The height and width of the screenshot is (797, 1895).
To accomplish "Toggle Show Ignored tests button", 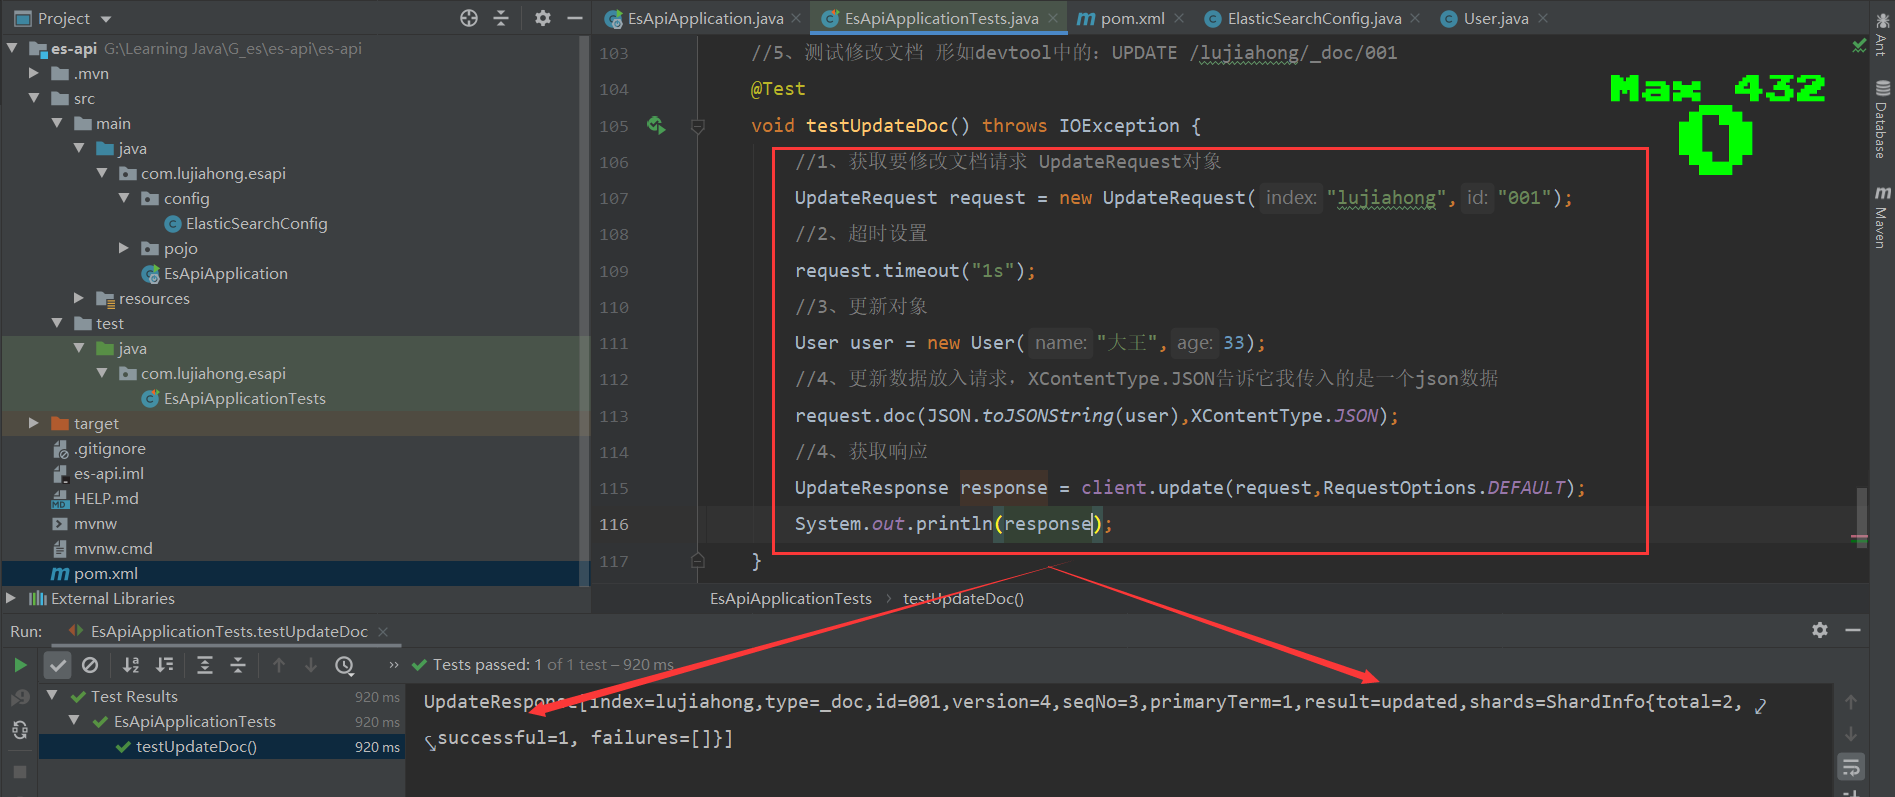I will coord(90,665).
